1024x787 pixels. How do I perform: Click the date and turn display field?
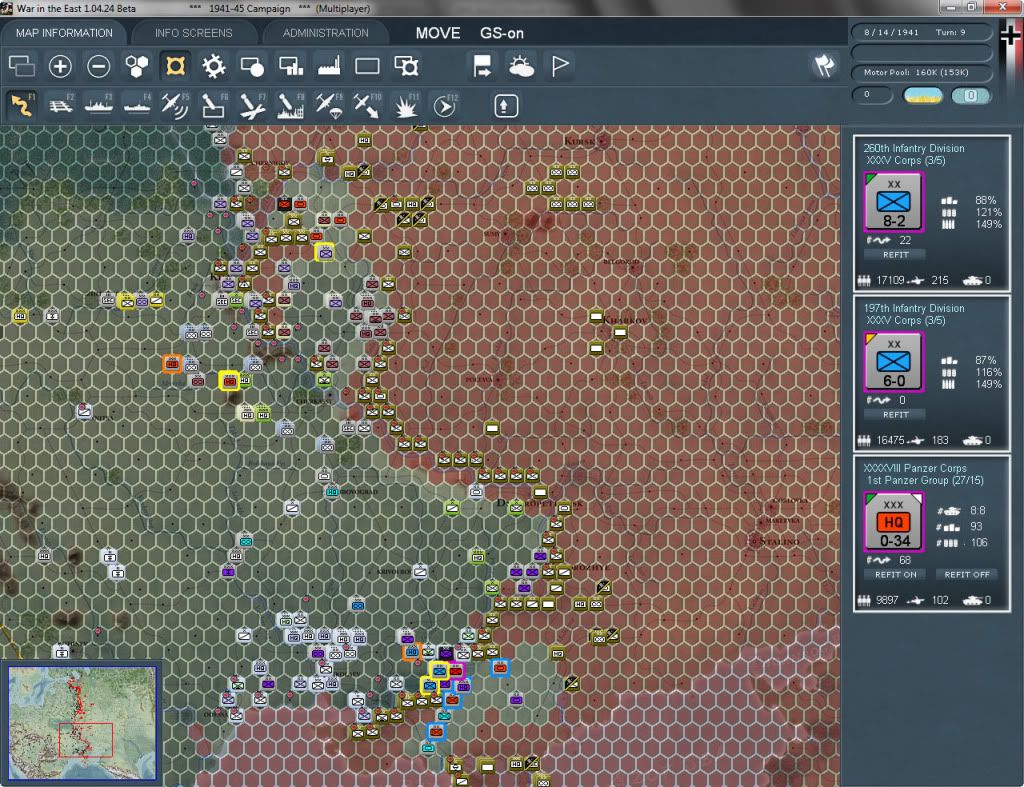(921, 32)
